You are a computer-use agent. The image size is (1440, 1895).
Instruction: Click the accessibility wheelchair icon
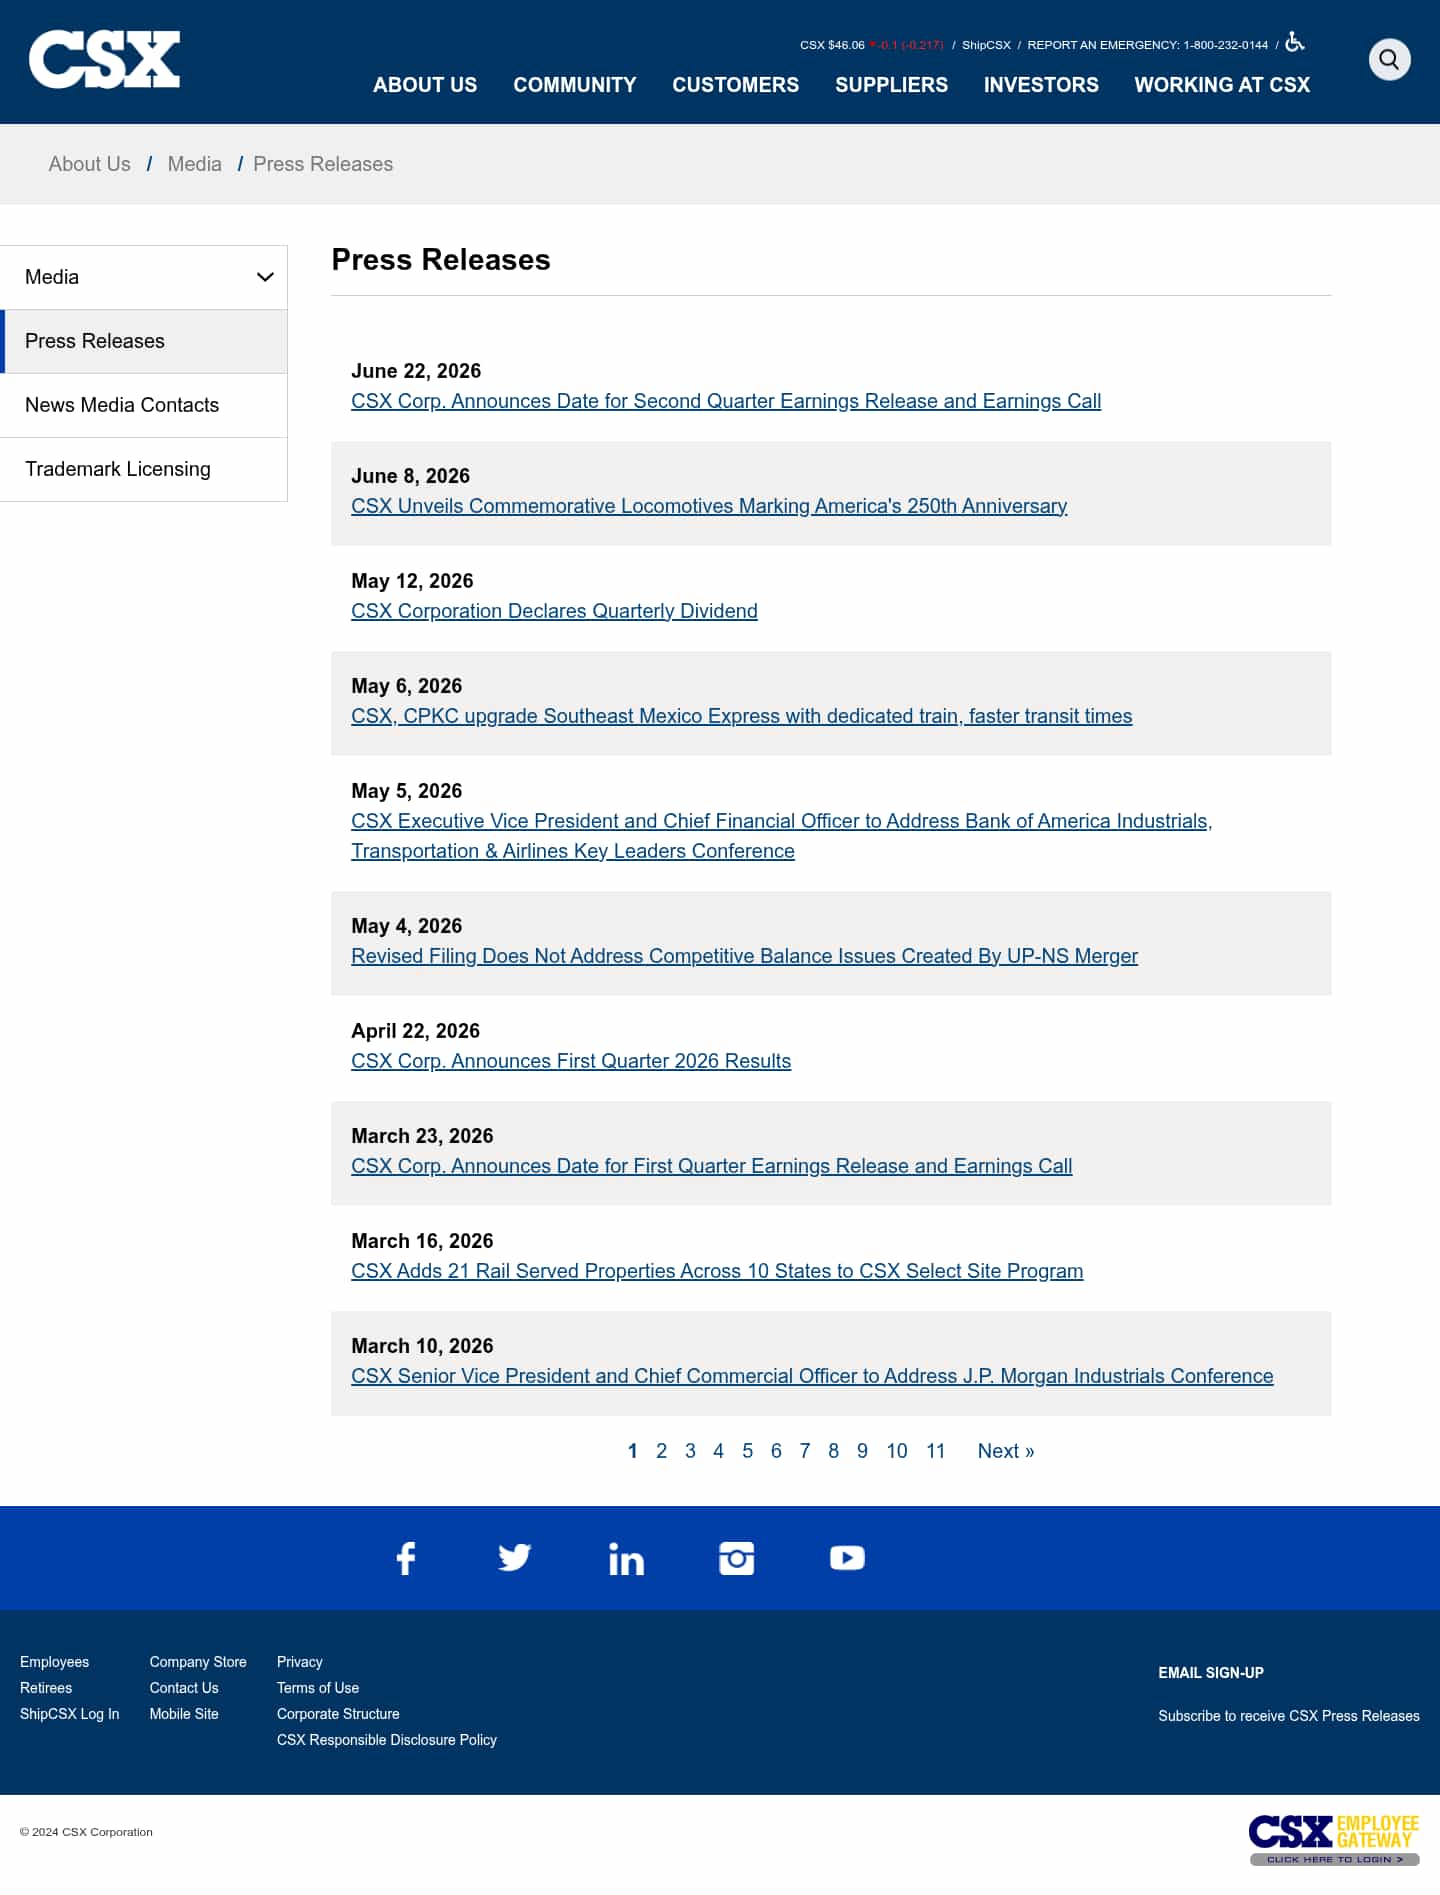(1295, 42)
